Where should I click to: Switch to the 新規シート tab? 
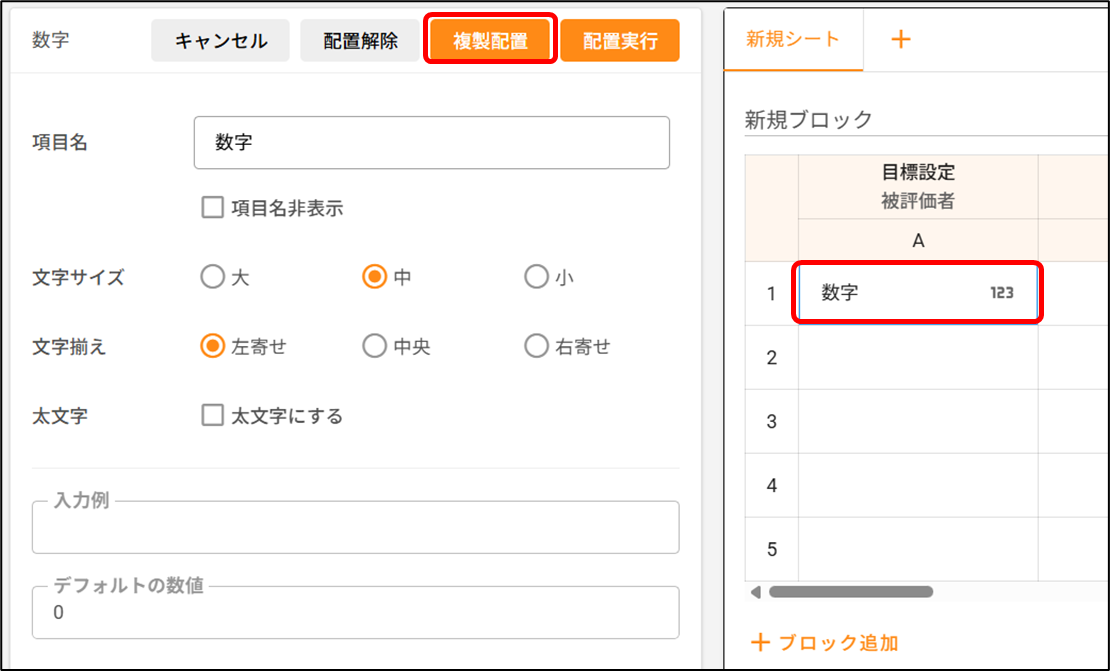click(793, 39)
